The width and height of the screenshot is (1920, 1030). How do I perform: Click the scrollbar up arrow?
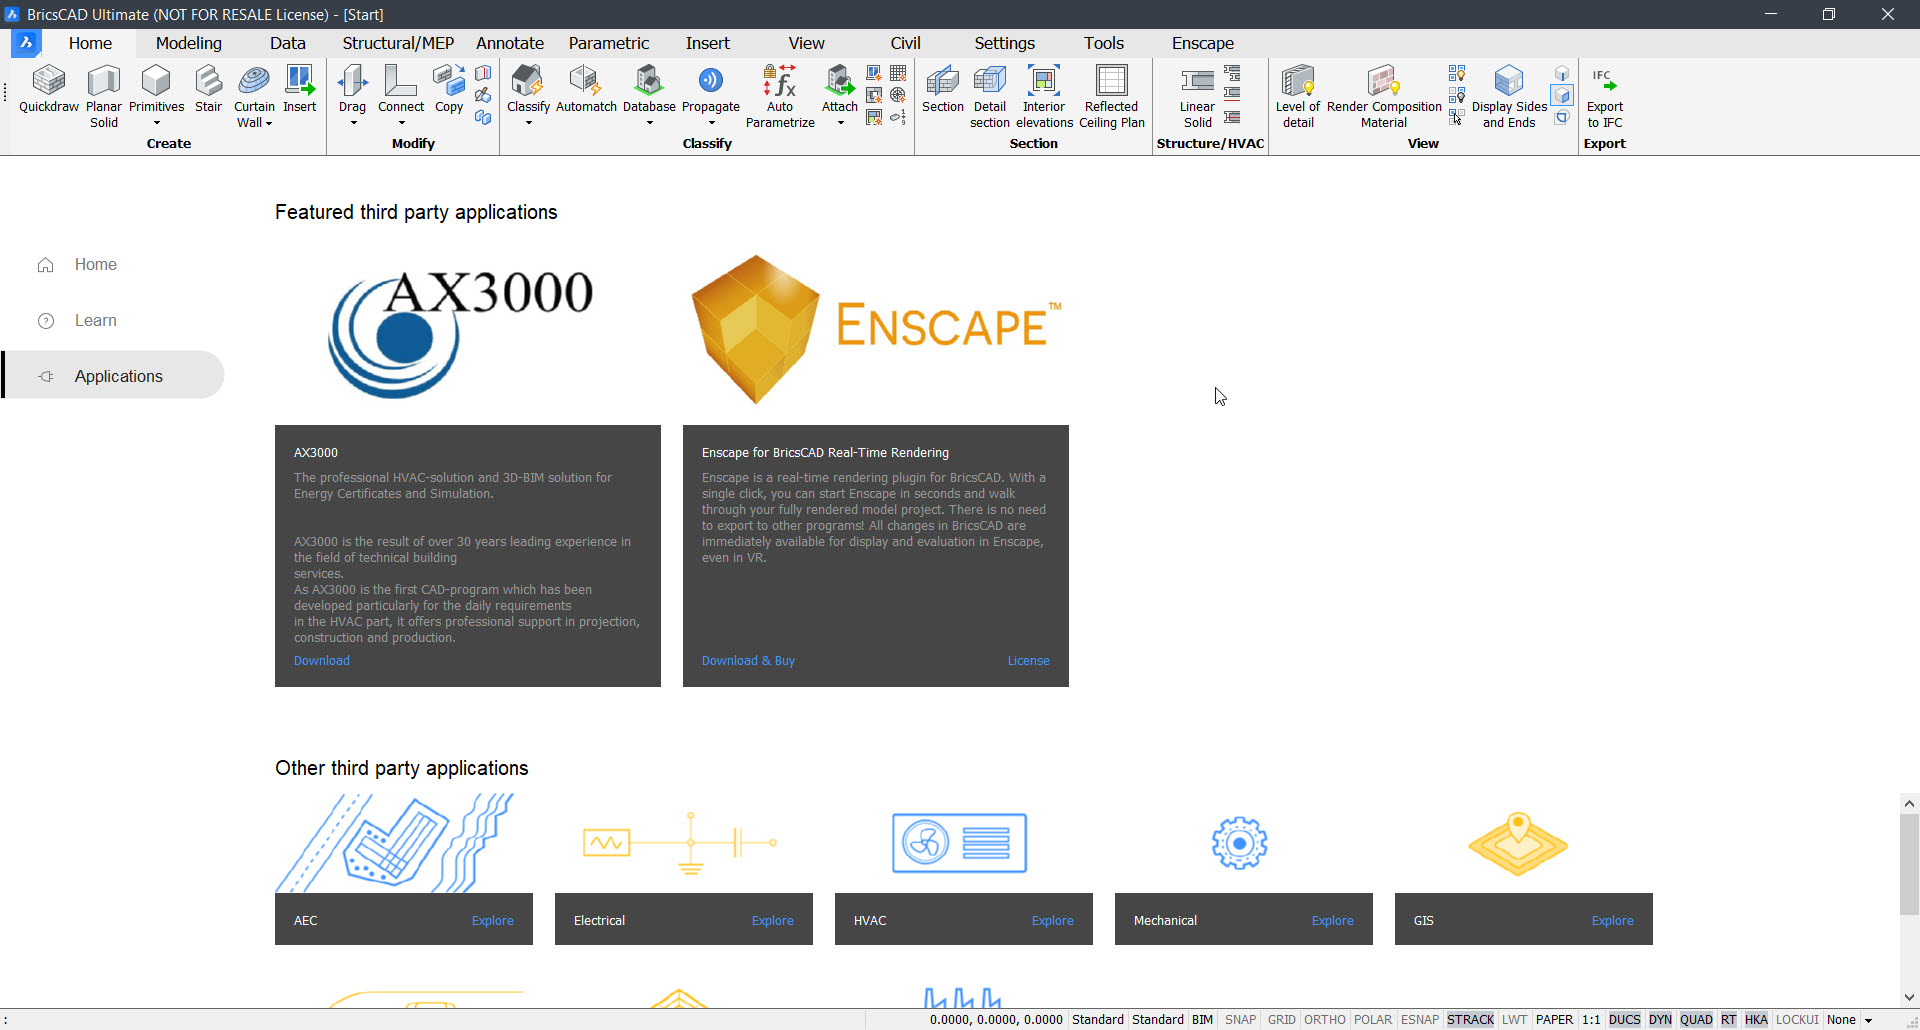pos(1909,803)
